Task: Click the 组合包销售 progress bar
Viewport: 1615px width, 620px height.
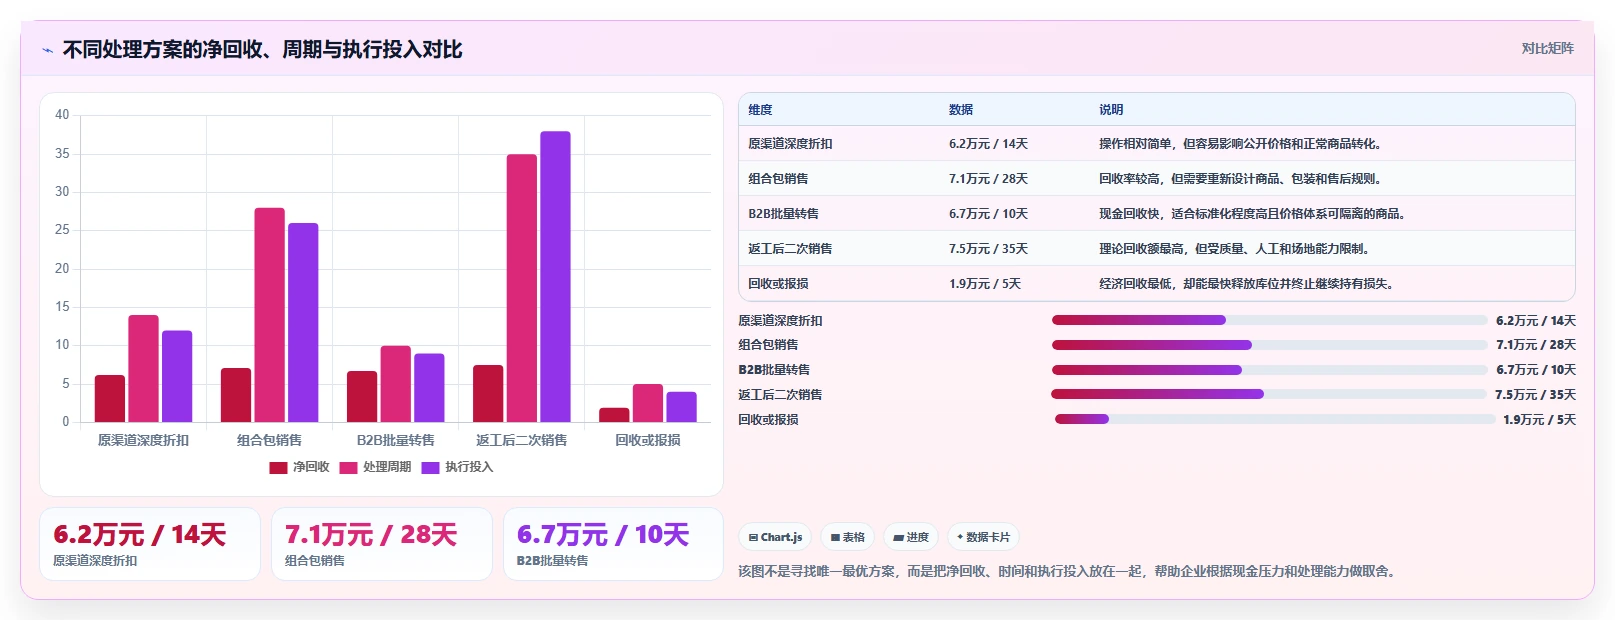Action: point(1270,345)
